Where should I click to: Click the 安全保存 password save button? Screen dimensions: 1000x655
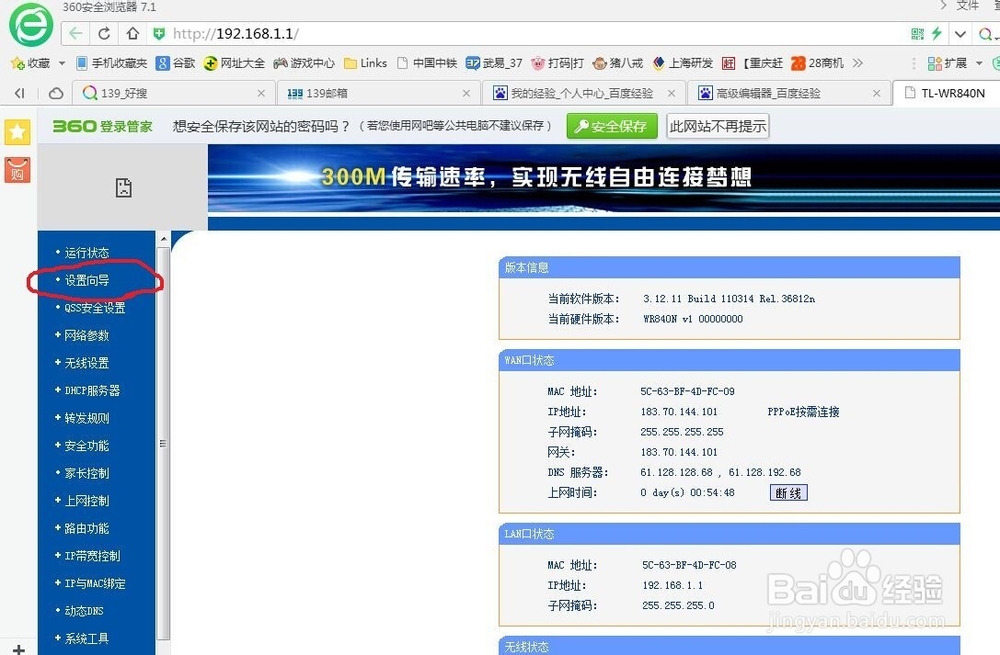pyautogui.click(x=612, y=126)
